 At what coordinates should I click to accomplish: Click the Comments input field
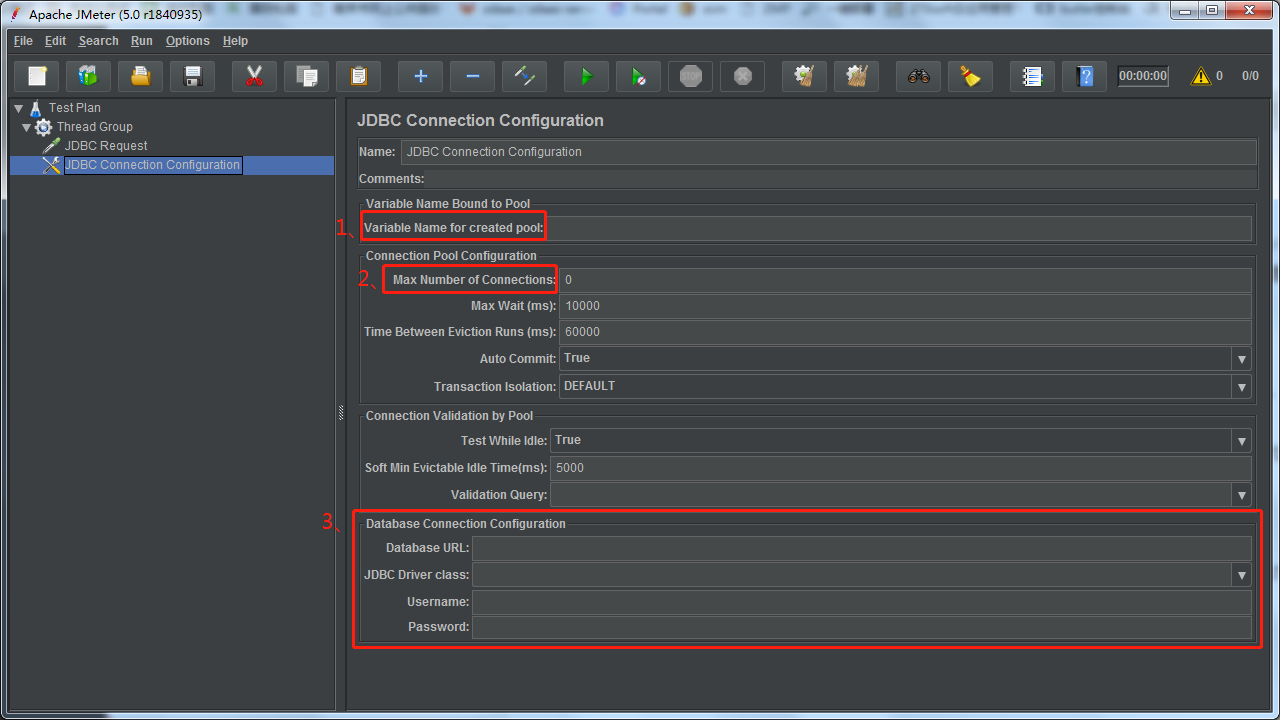tap(841, 179)
